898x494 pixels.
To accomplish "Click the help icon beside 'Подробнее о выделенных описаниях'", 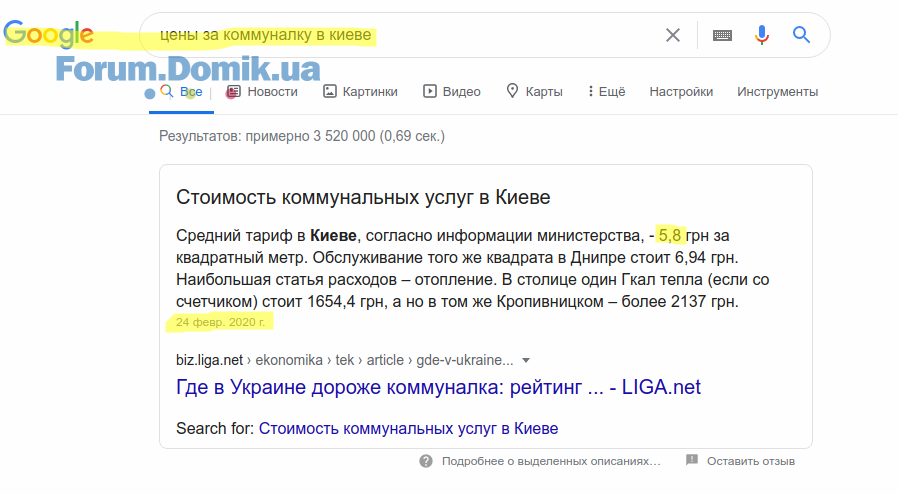I will (x=426, y=461).
